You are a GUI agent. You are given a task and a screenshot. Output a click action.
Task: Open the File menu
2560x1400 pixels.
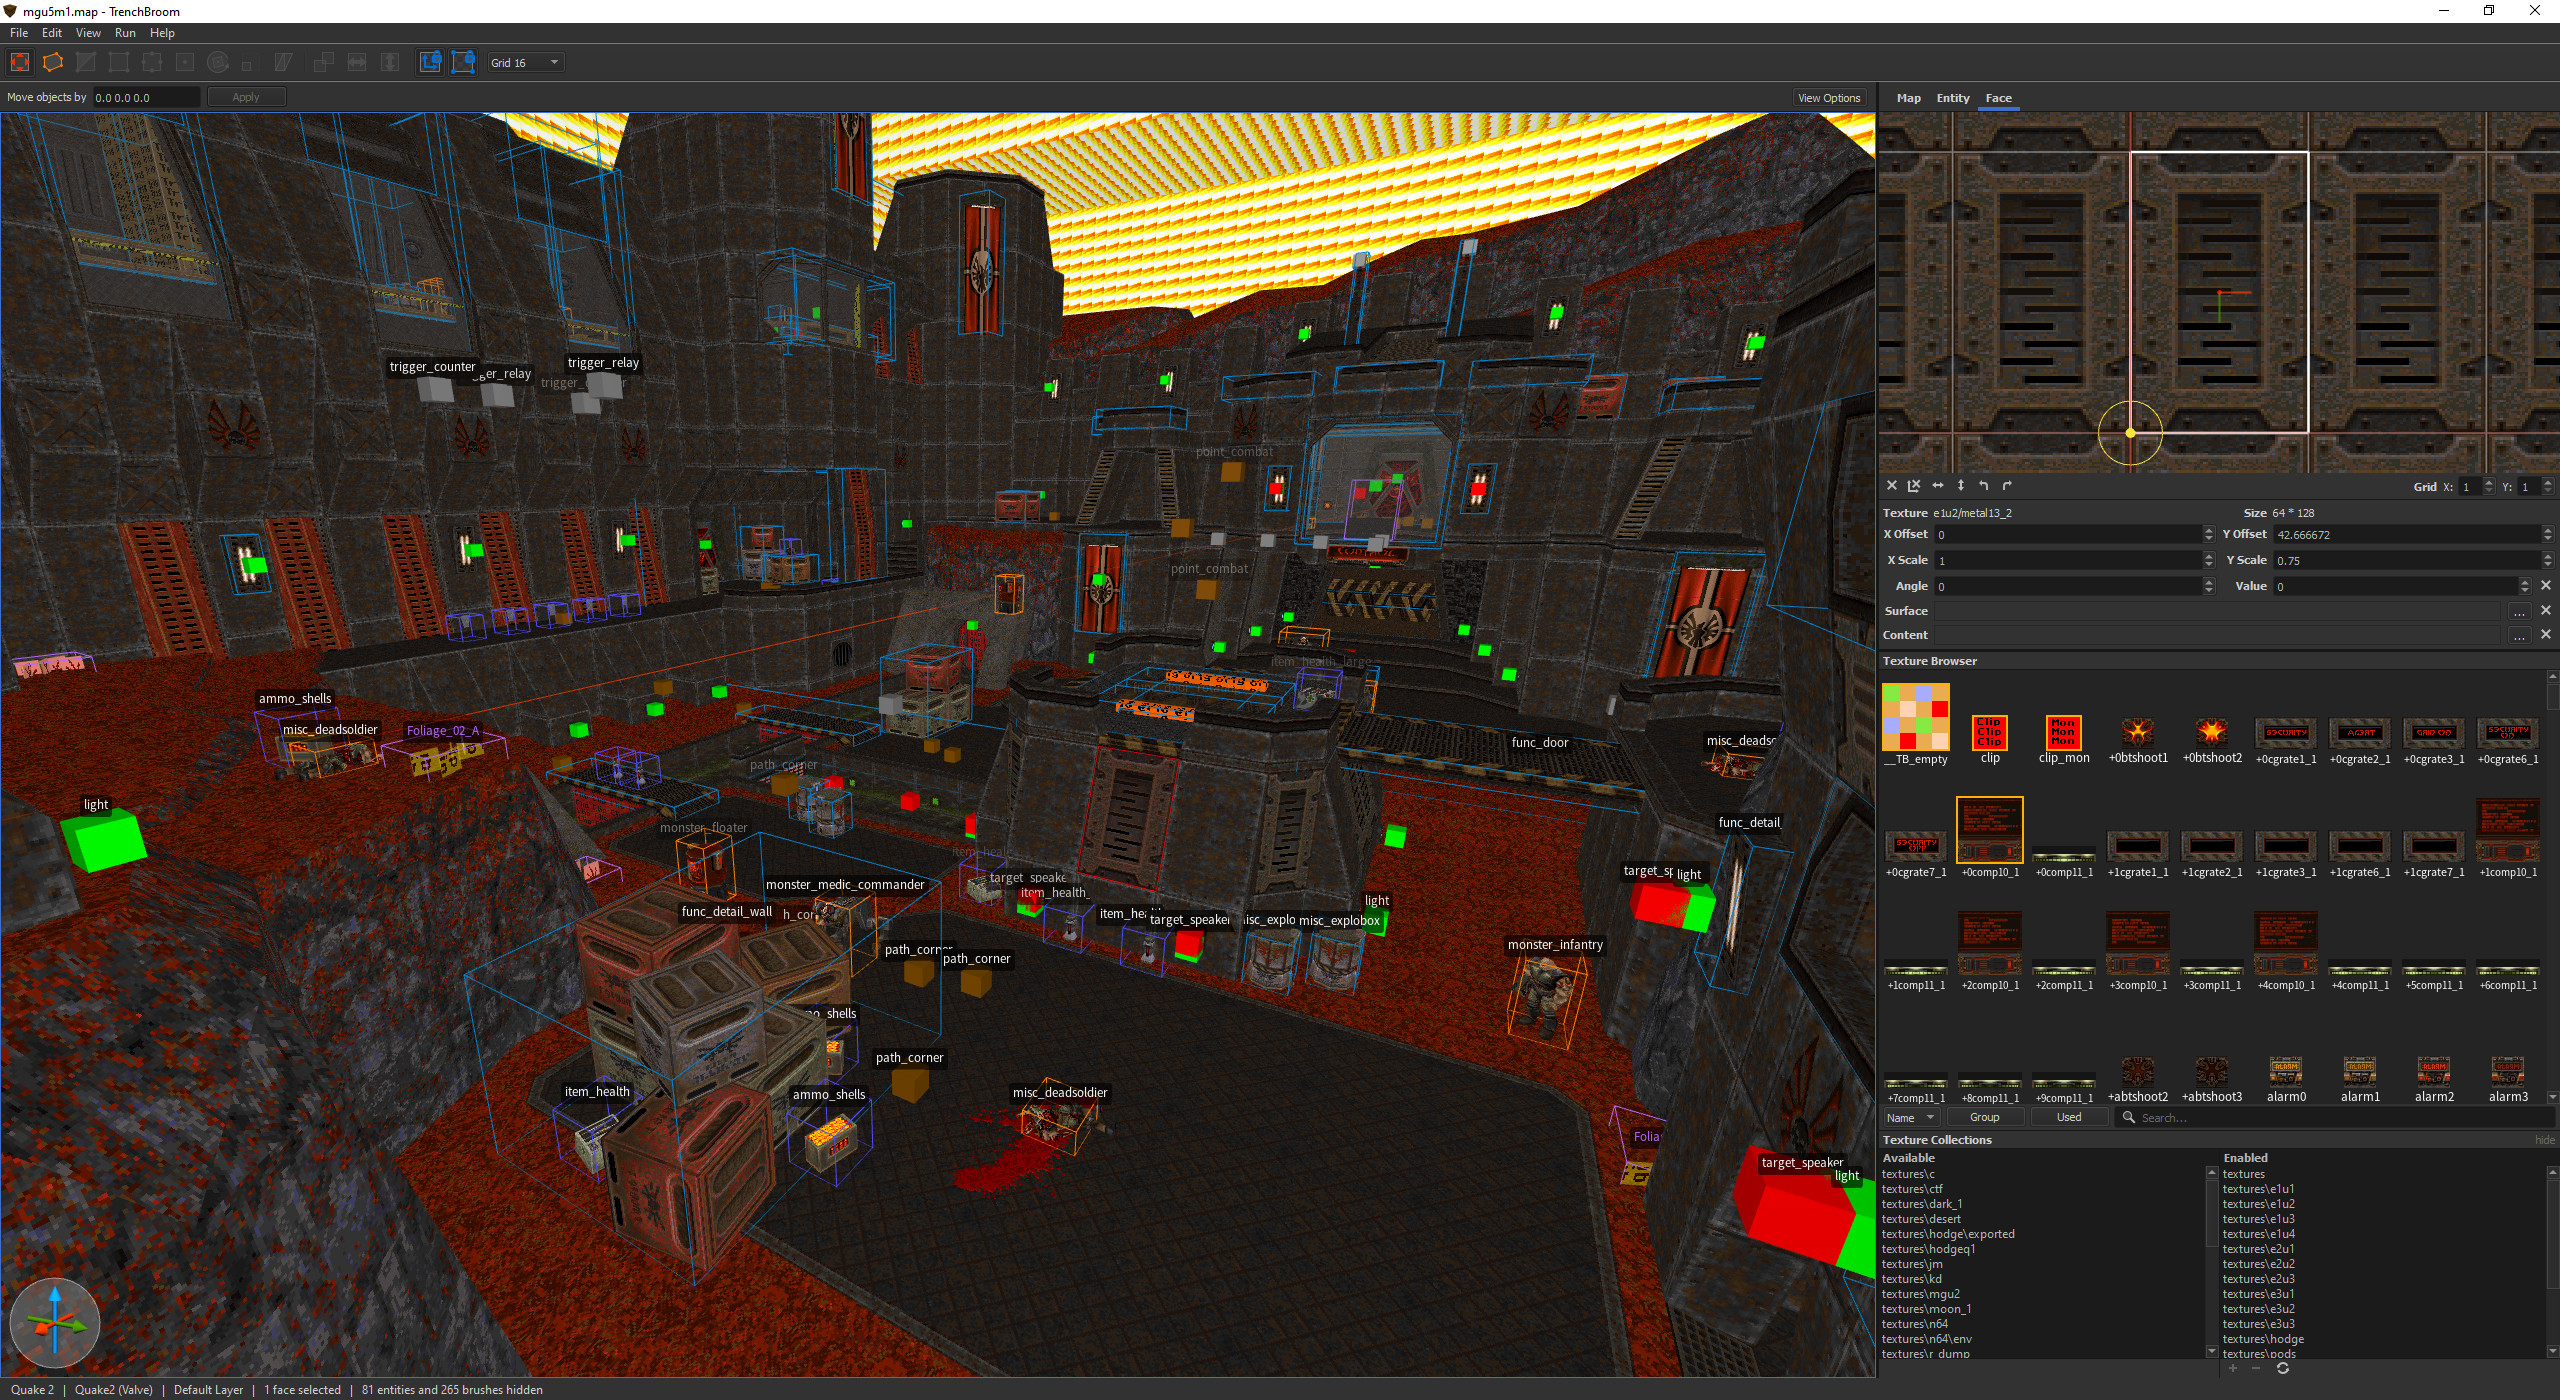point(19,33)
